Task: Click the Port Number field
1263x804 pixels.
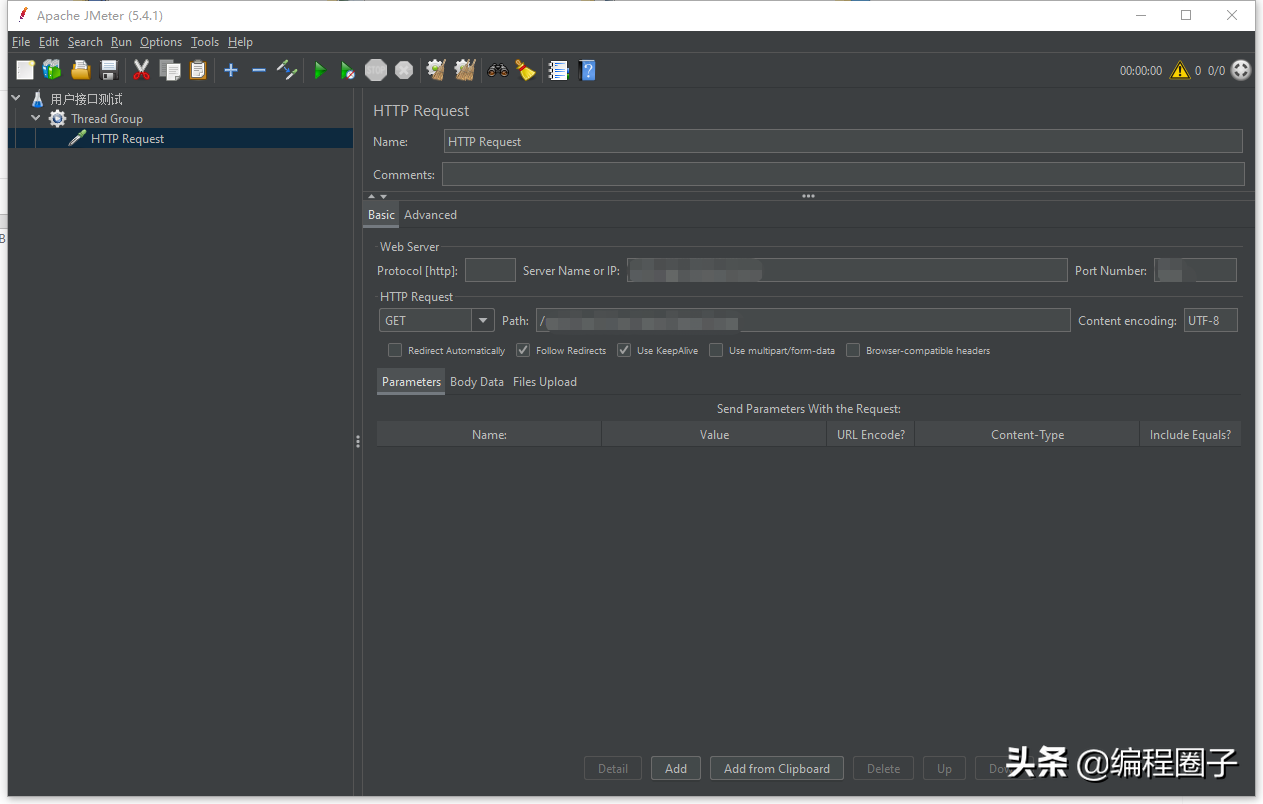Action: tap(1195, 270)
